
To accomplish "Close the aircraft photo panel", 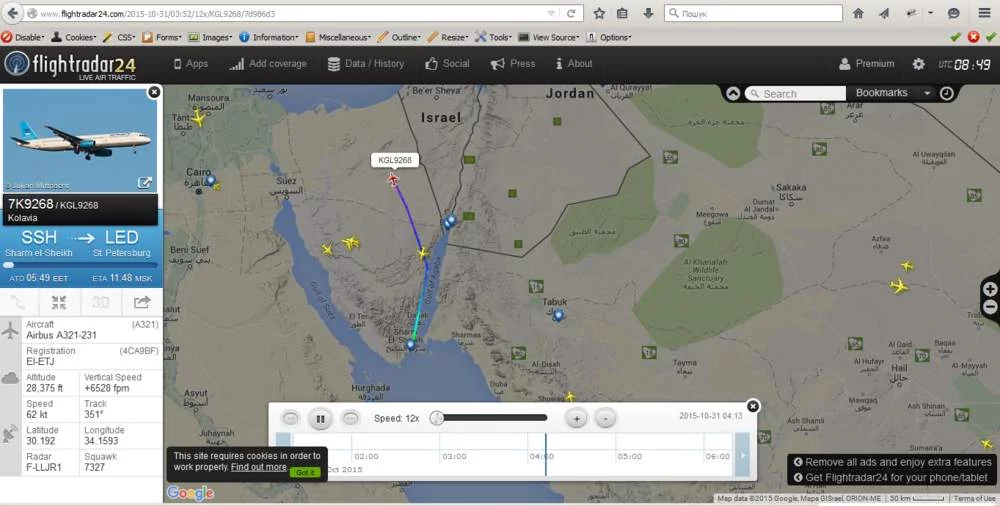I will 154,93.
